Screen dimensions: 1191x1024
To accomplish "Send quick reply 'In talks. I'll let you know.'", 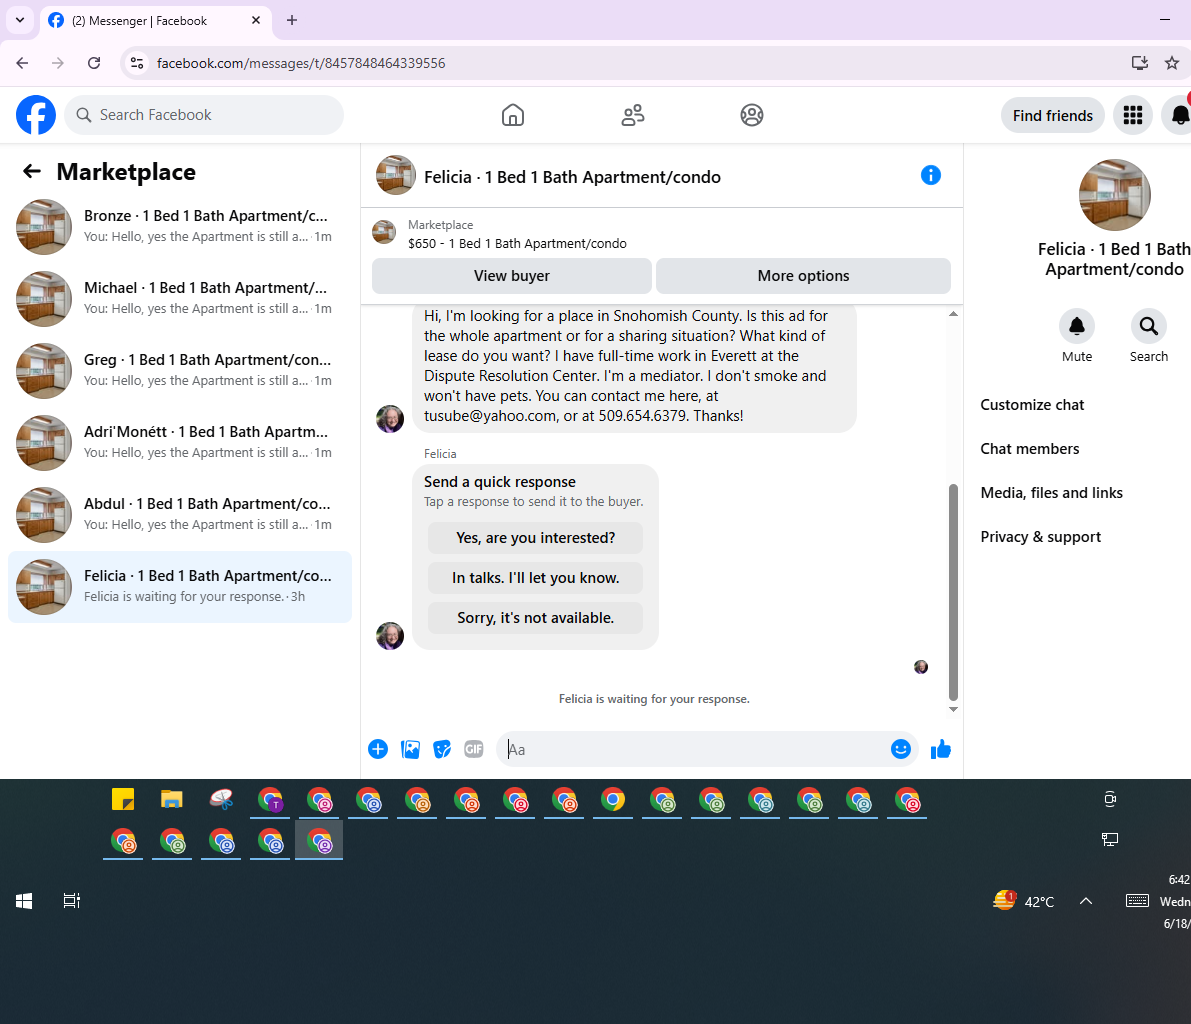I will pyautogui.click(x=535, y=578).
